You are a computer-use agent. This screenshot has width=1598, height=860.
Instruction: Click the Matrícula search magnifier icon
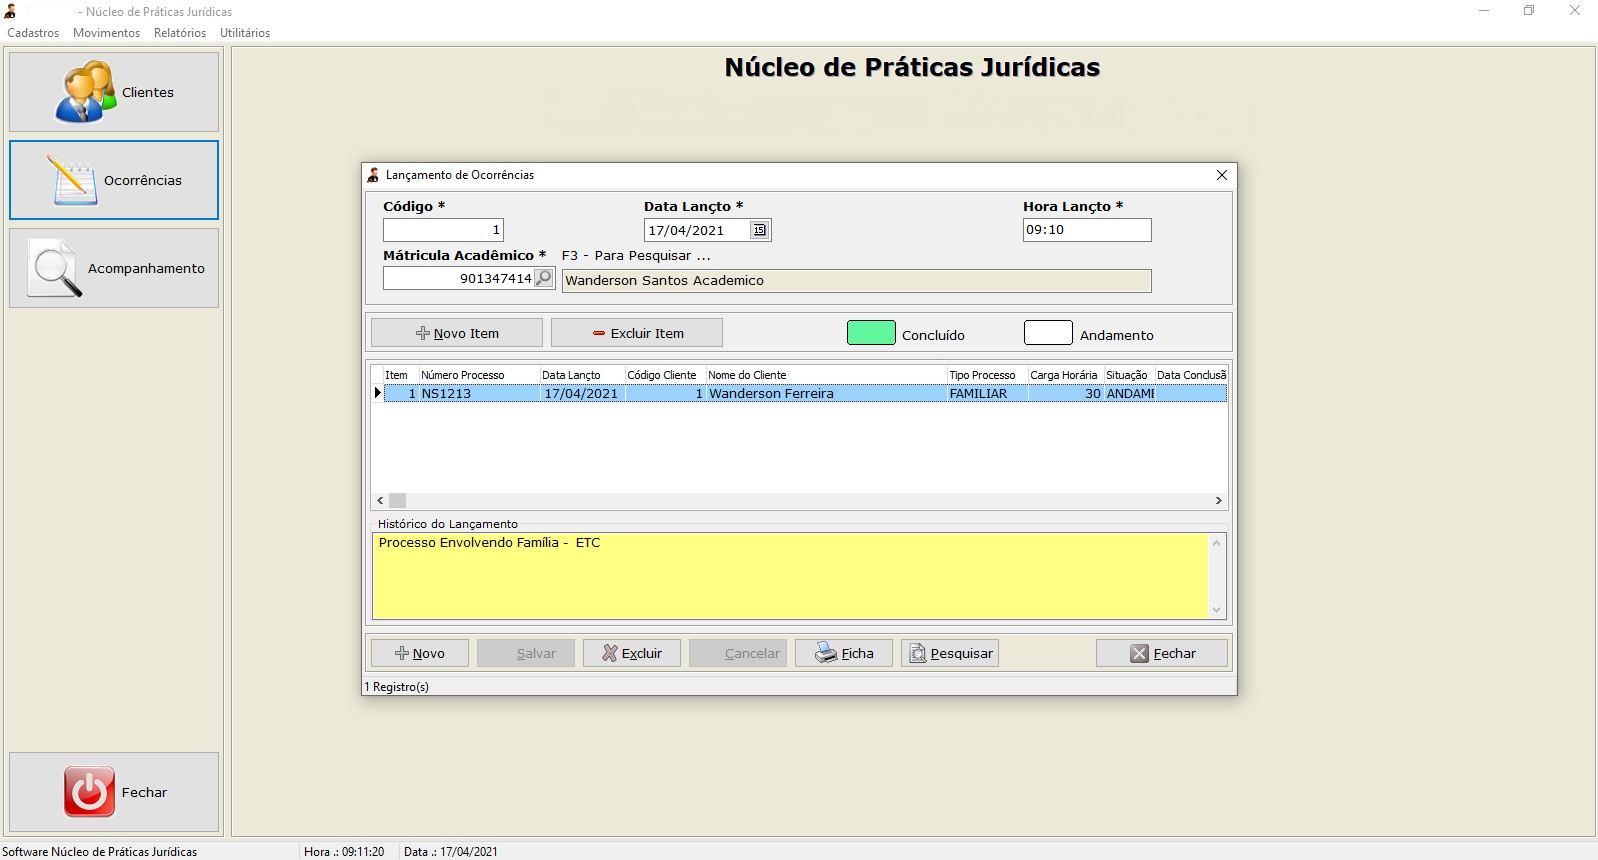[x=544, y=278]
